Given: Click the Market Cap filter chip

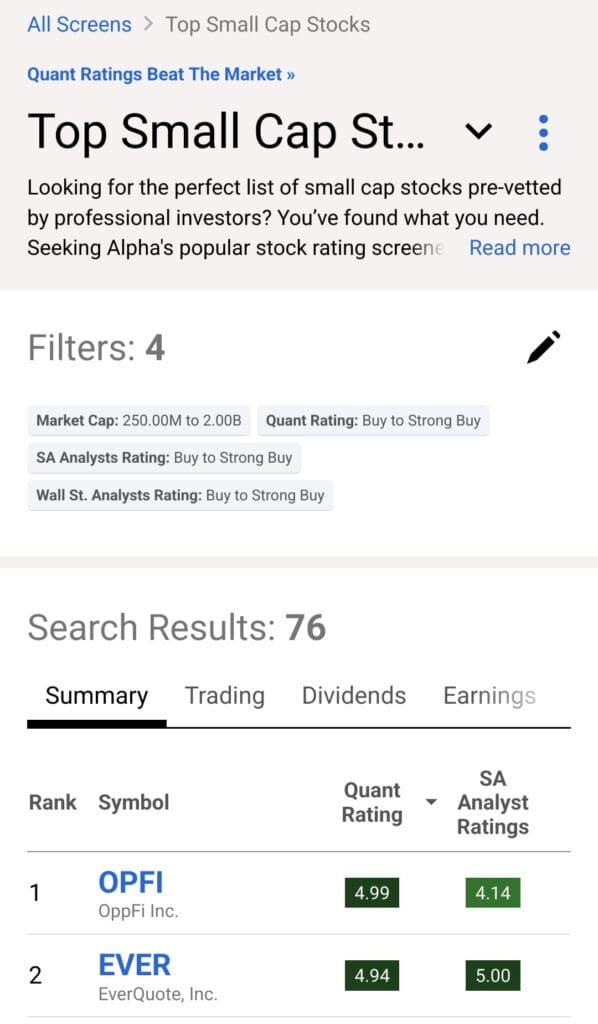Looking at the screenshot, I should click(x=139, y=421).
